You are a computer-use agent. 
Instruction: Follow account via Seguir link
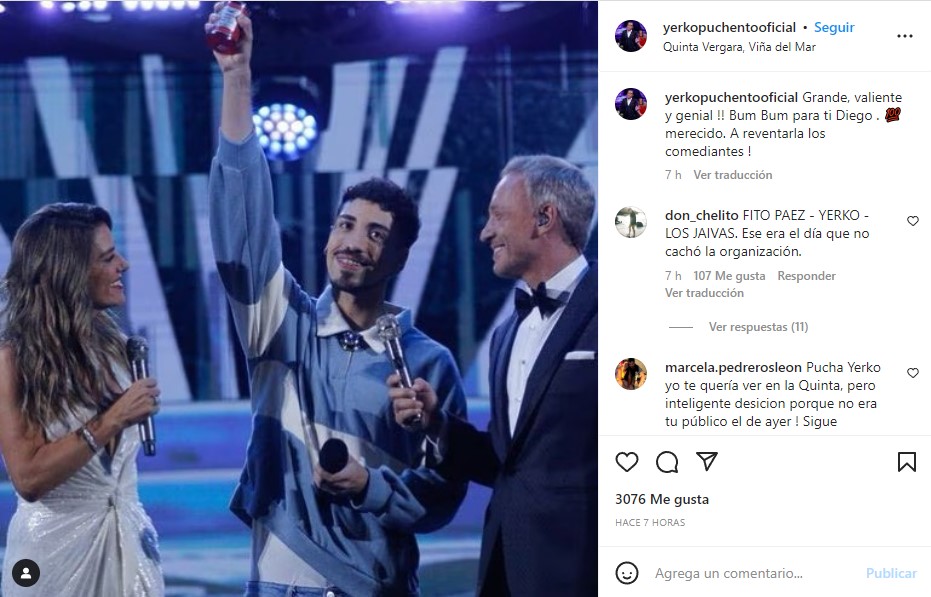tap(834, 27)
